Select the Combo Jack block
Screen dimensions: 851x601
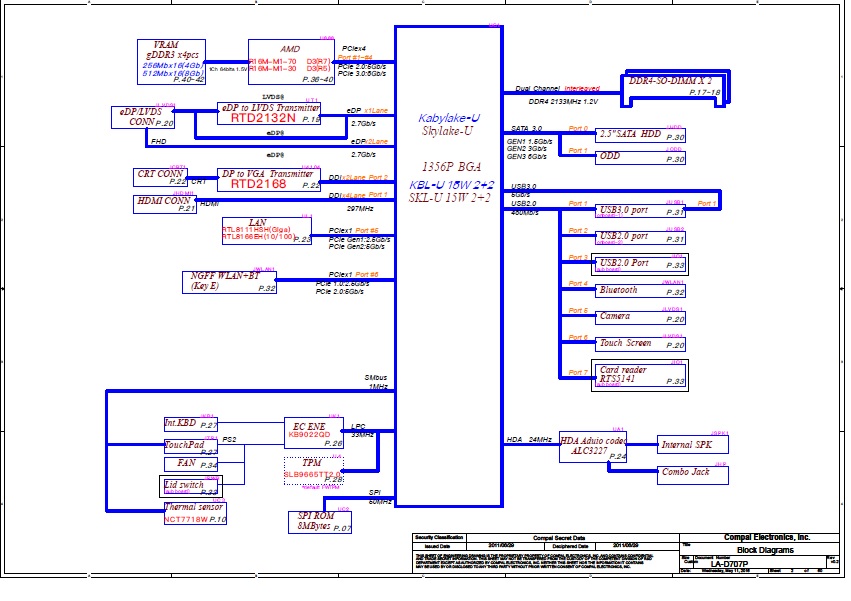pos(693,475)
